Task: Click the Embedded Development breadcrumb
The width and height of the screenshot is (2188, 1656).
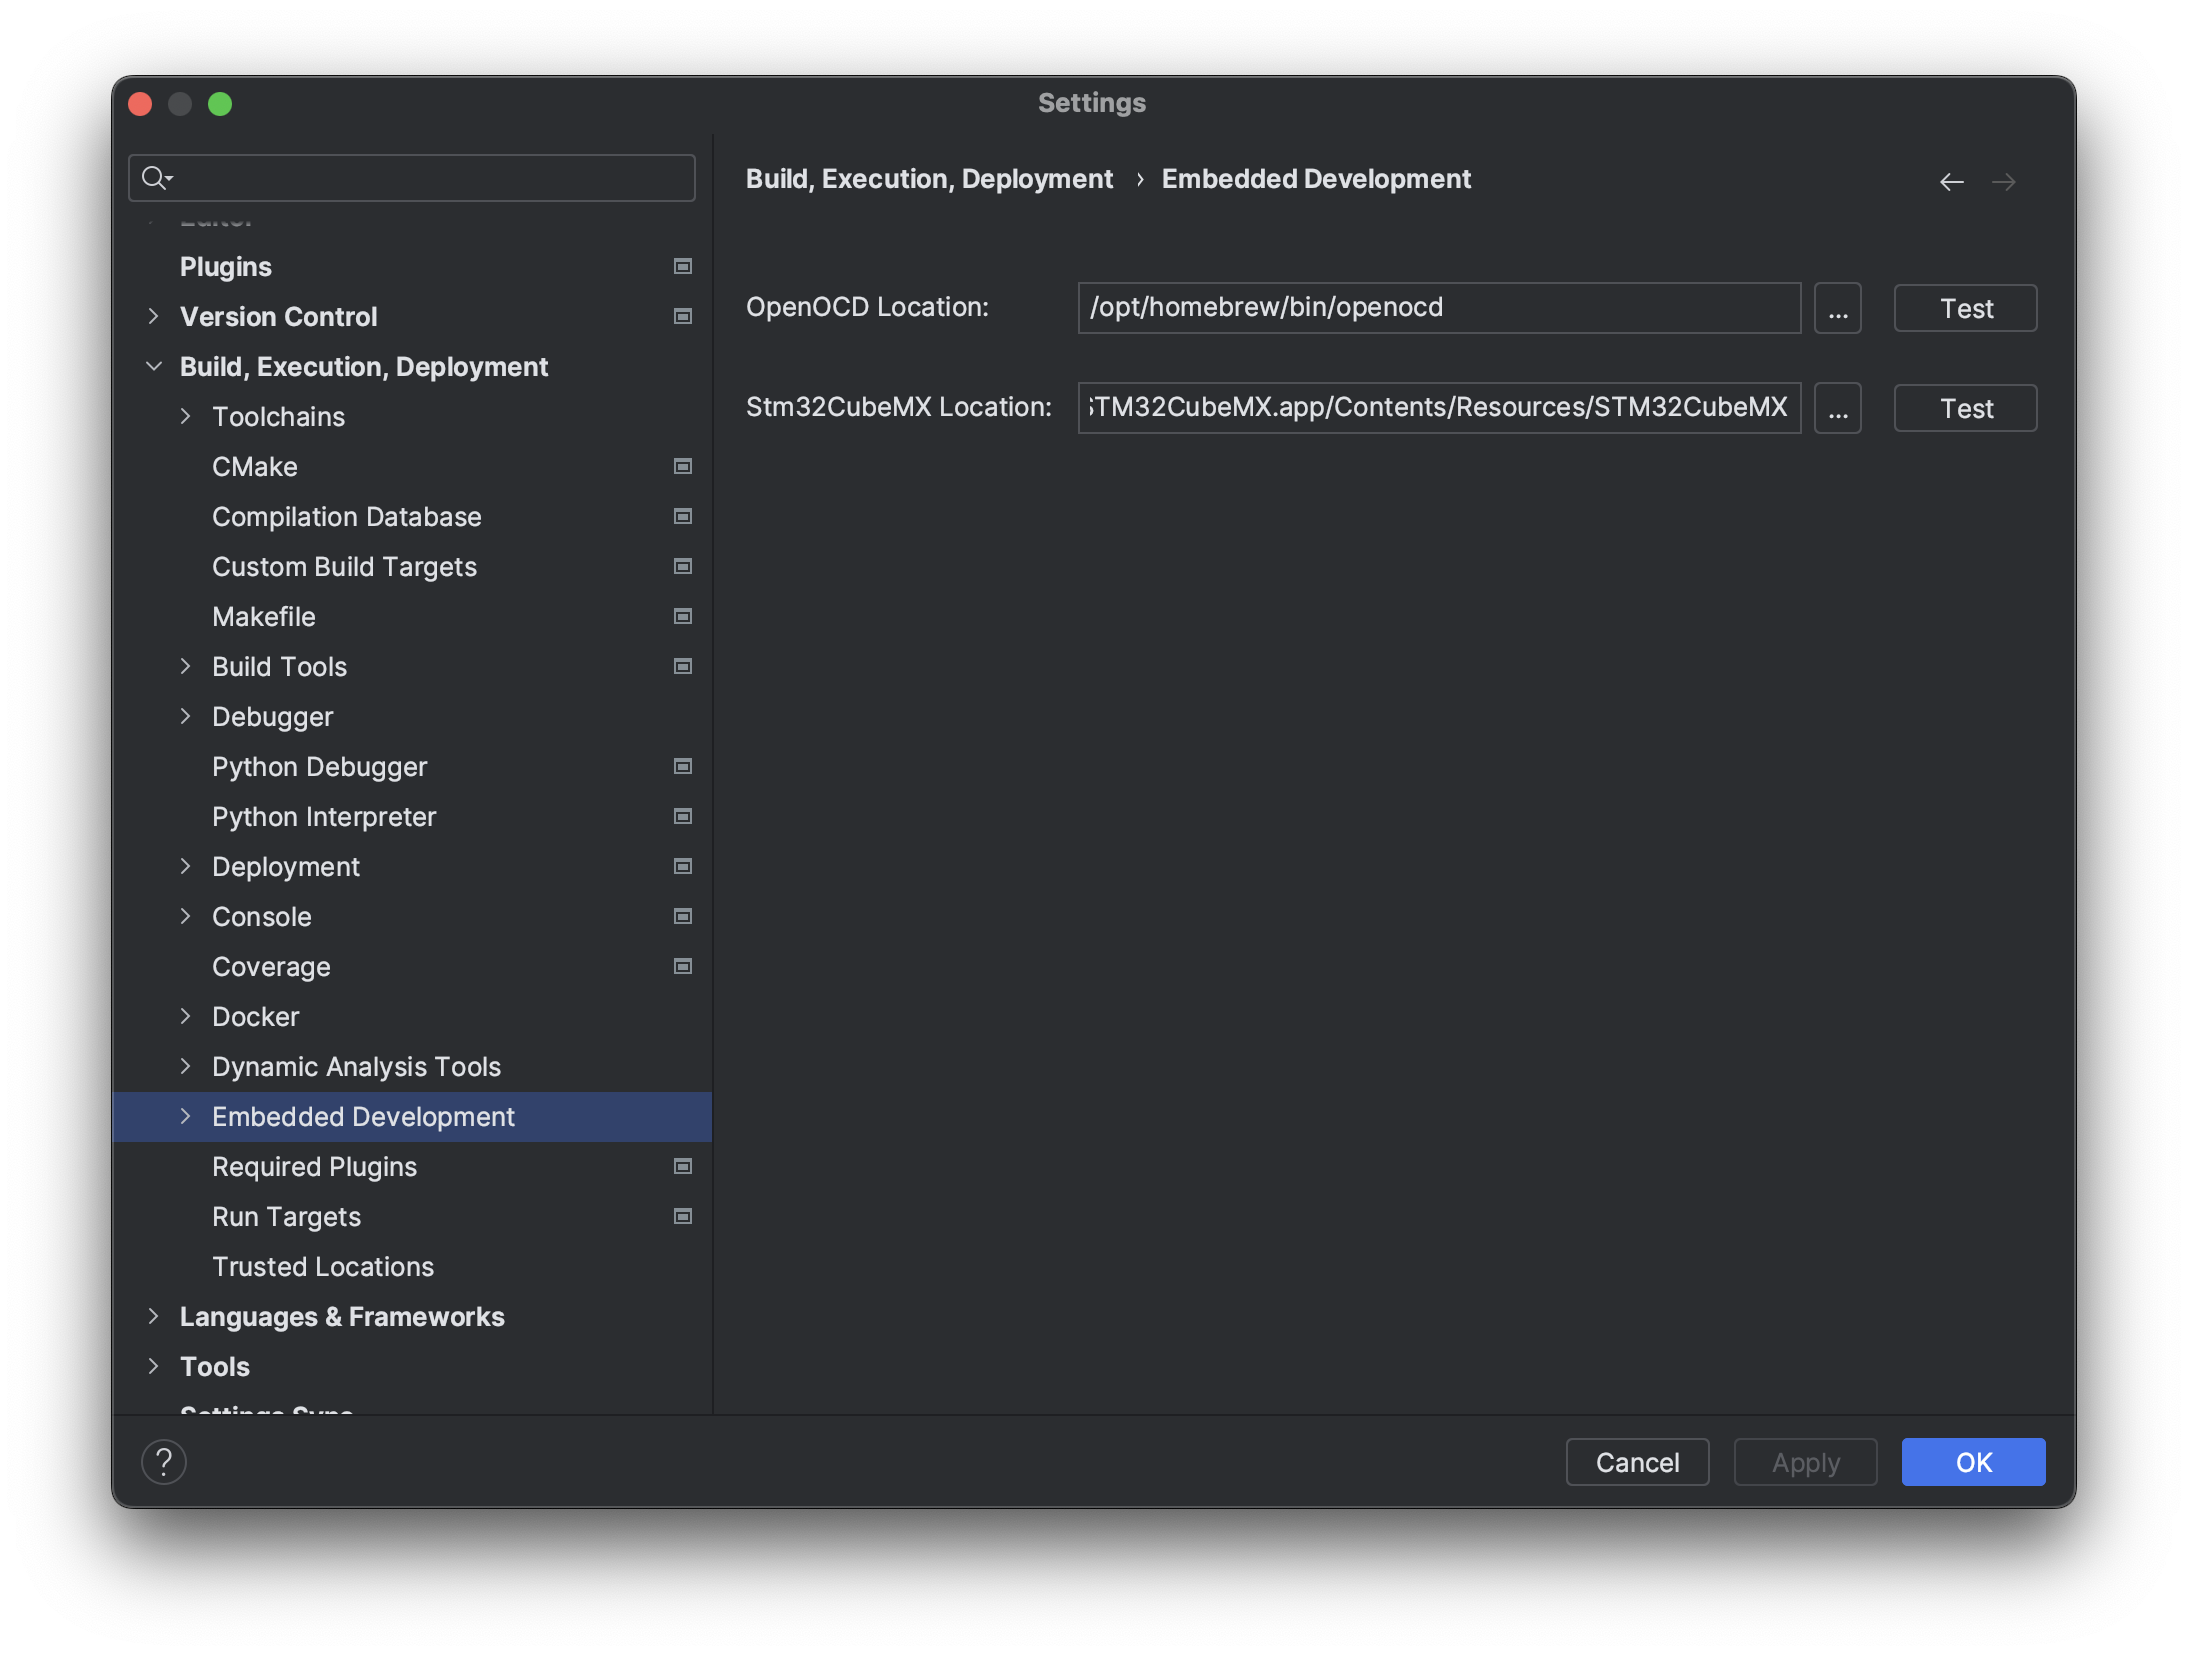Action: [1316, 178]
